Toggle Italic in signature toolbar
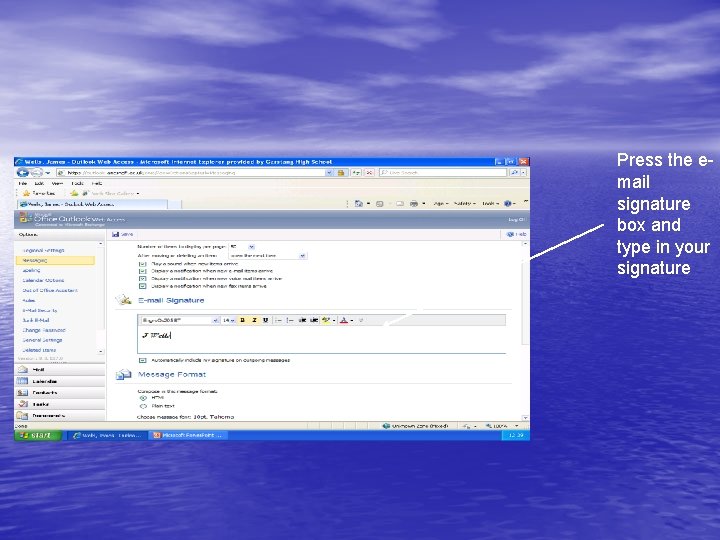The width and height of the screenshot is (720, 540). [254, 320]
